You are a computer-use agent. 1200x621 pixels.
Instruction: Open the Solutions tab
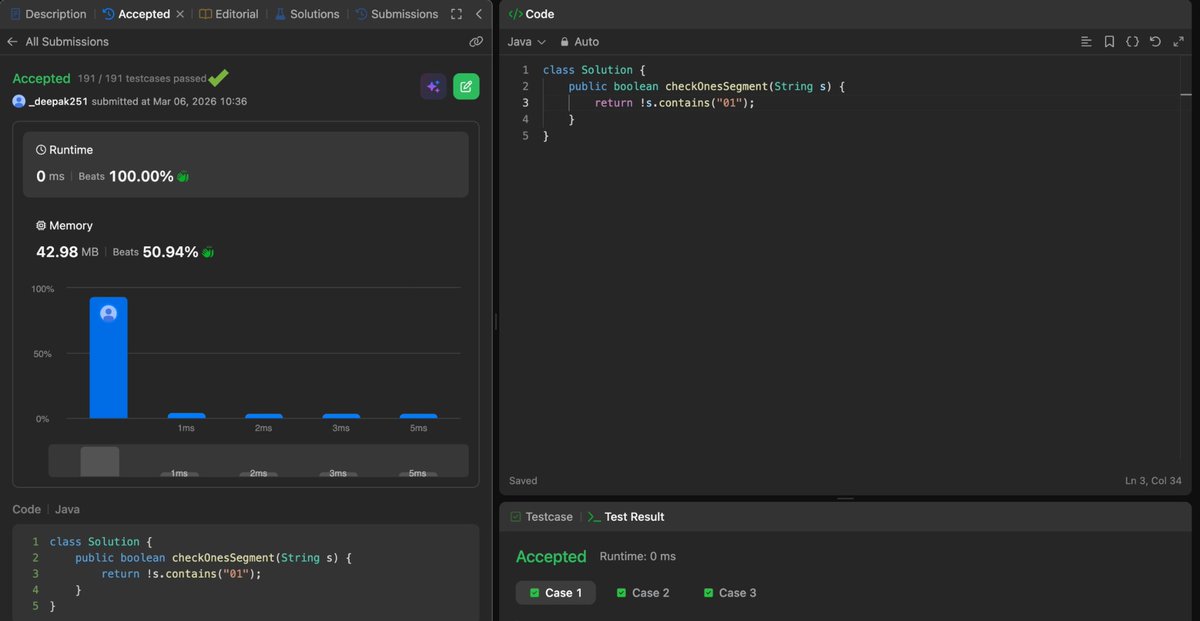point(307,14)
